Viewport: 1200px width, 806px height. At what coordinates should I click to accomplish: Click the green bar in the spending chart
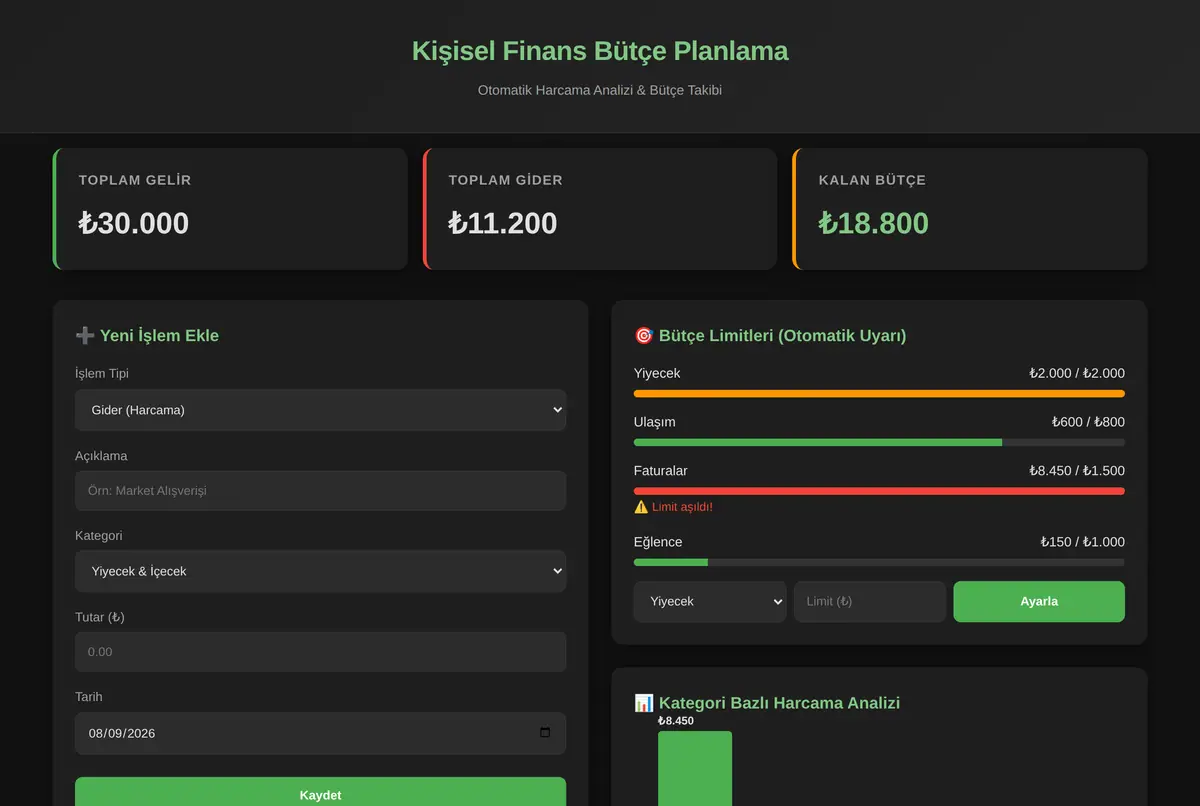(695, 768)
